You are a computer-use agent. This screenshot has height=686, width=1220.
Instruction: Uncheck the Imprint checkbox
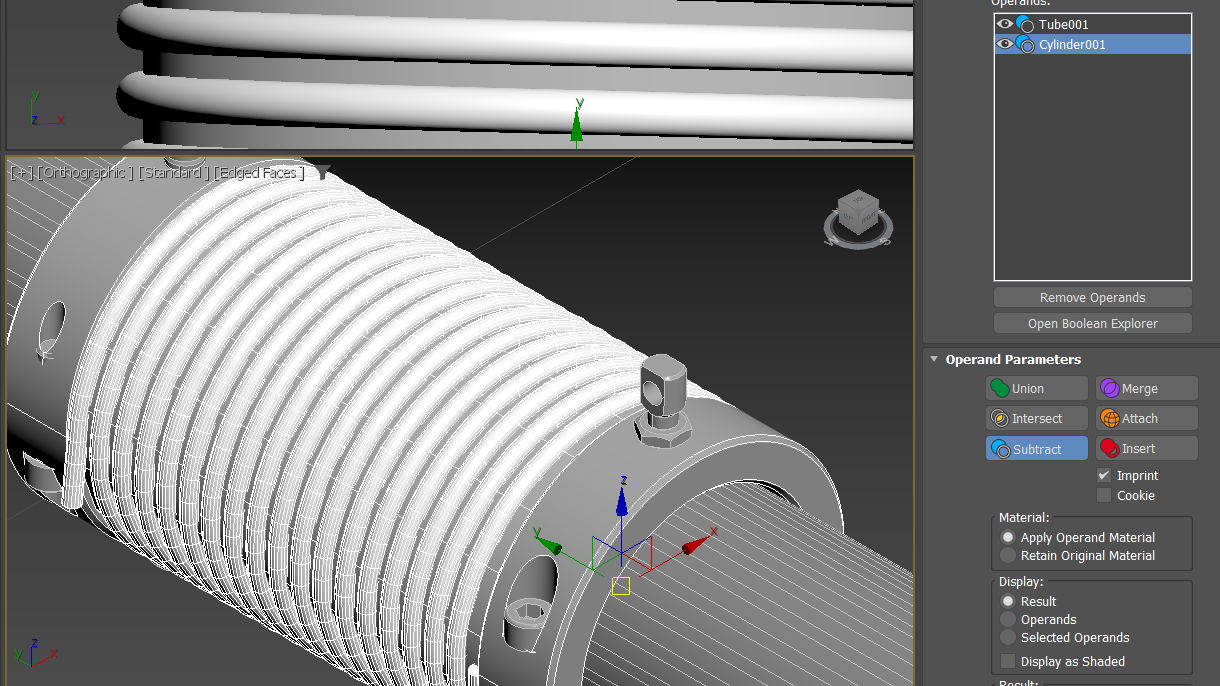tap(1106, 475)
